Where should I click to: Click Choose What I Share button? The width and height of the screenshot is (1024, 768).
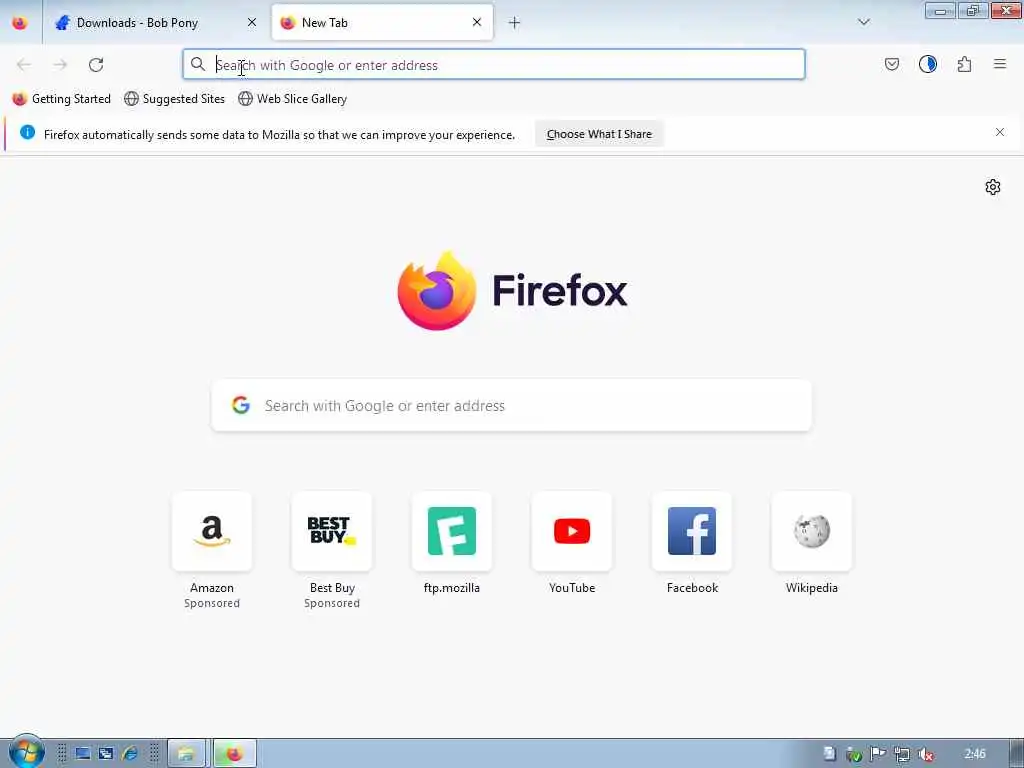pyautogui.click(x=599, y=134)
